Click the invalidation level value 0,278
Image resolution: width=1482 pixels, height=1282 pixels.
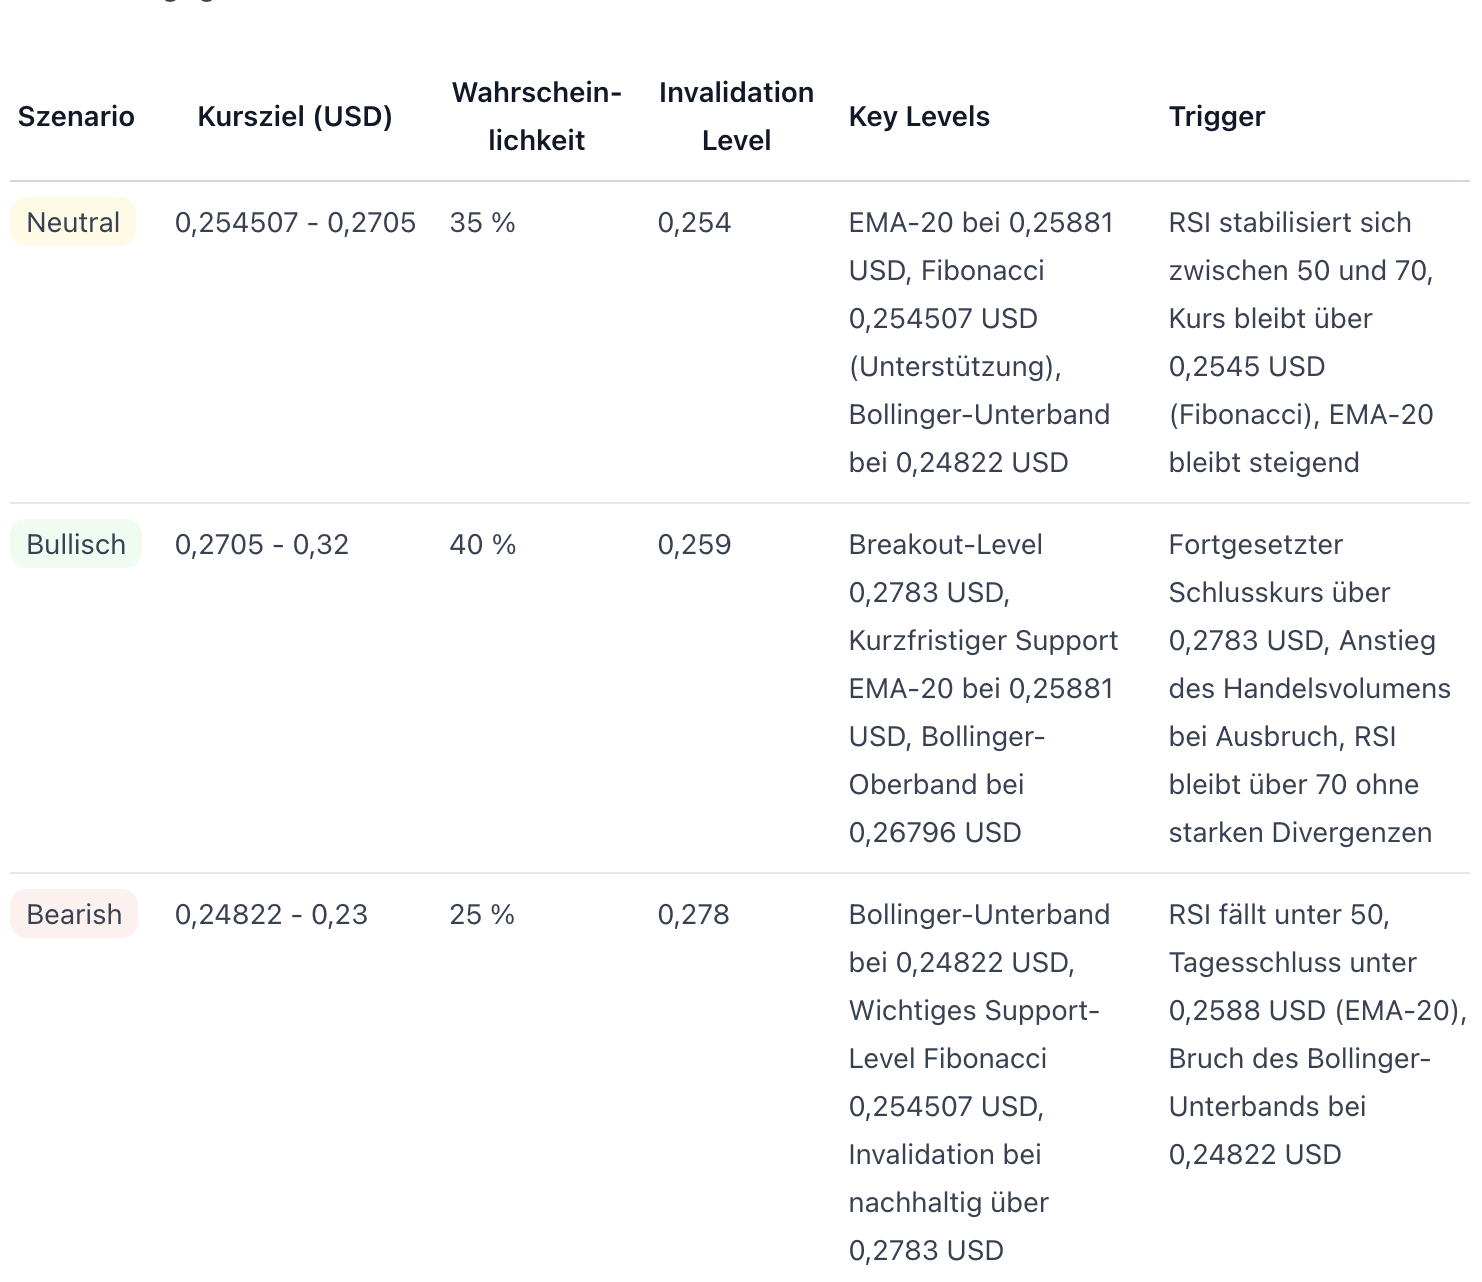click(x=693, y=914)
